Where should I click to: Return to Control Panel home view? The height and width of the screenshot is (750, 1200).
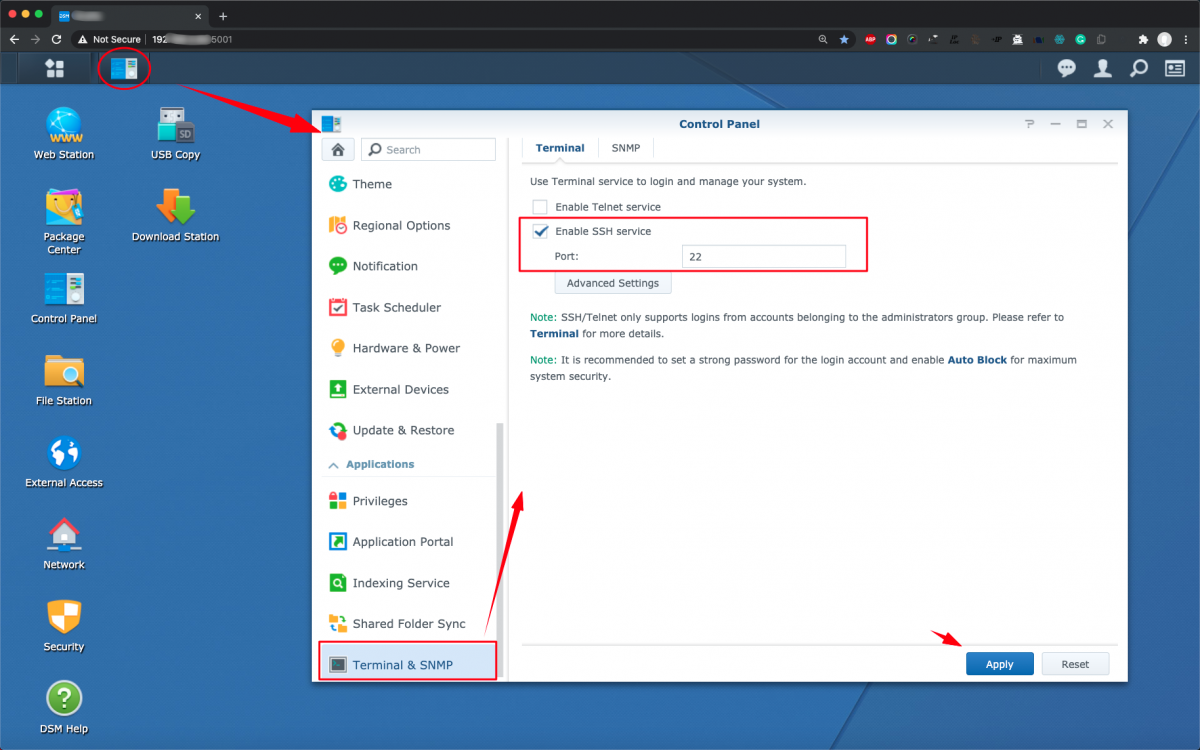338,148
